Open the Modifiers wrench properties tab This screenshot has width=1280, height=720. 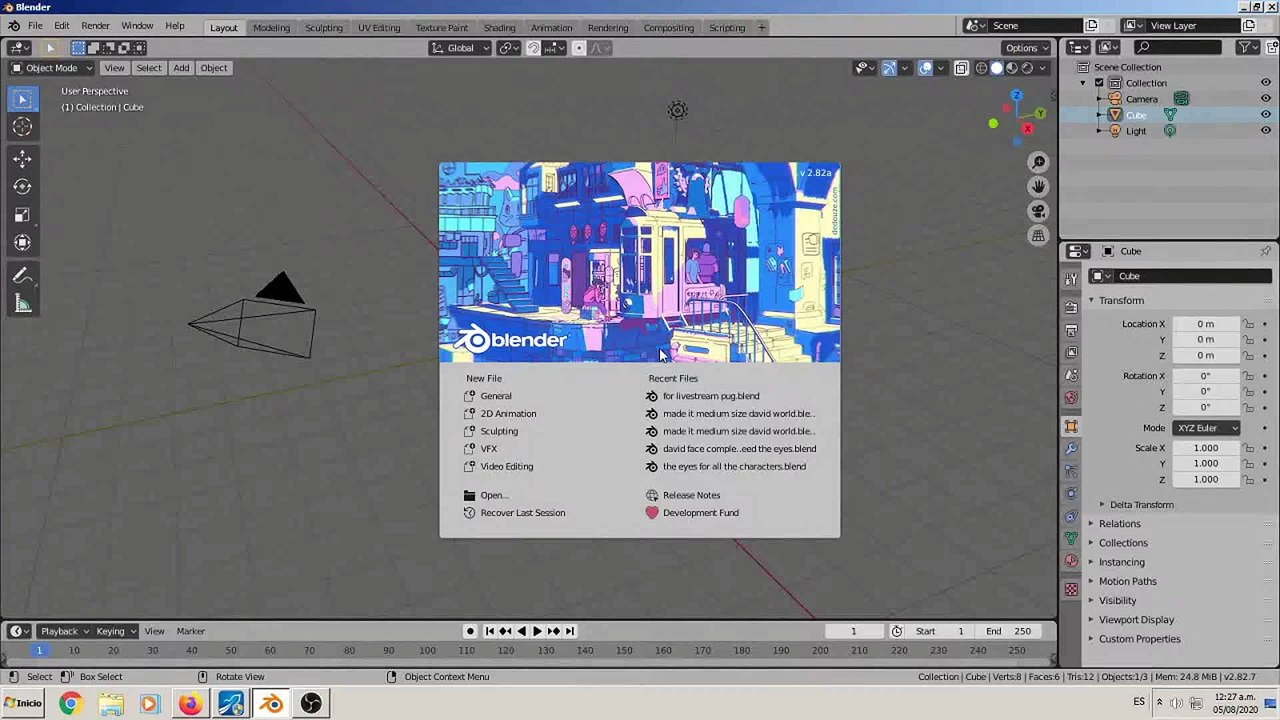click(1071, 448)
